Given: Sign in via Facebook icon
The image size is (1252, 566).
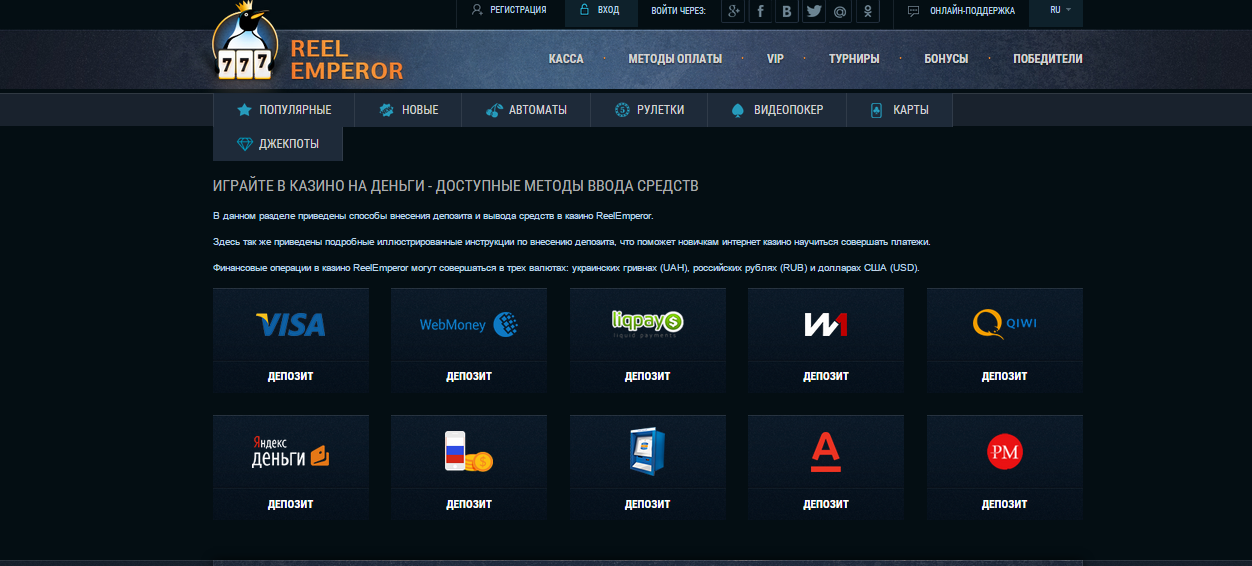Looking at the screenshot, I should (761, 11).
